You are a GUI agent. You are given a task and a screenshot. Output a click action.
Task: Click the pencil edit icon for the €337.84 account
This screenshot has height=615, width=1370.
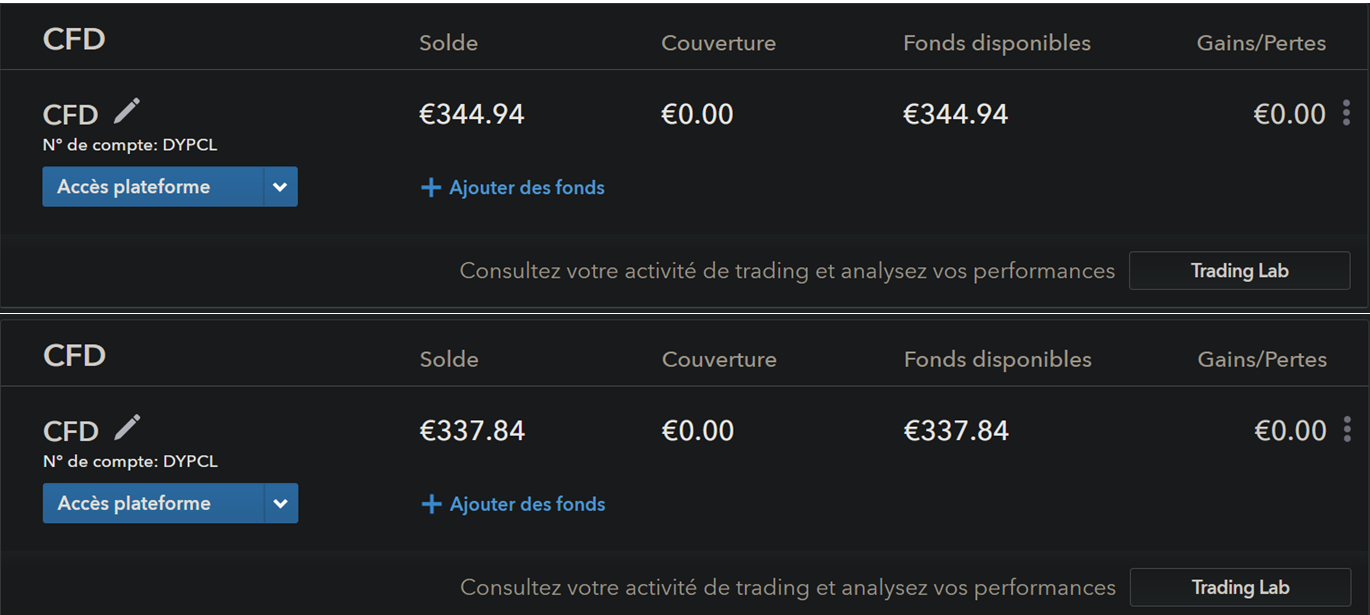coord(127,428)
